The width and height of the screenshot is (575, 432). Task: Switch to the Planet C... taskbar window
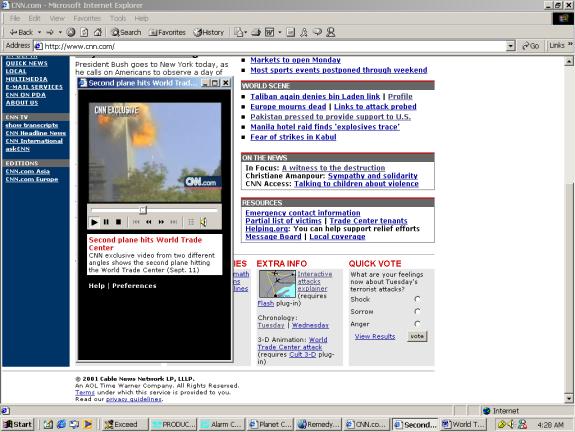coord(270,424)
